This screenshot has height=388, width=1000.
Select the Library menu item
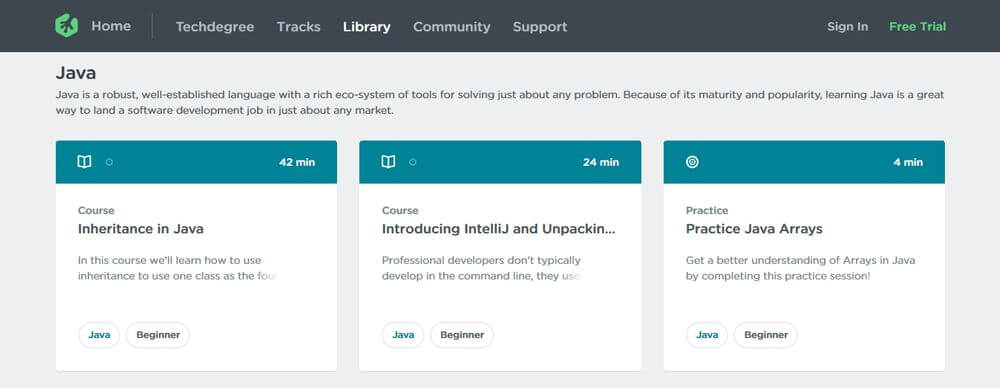coord(367,27)
